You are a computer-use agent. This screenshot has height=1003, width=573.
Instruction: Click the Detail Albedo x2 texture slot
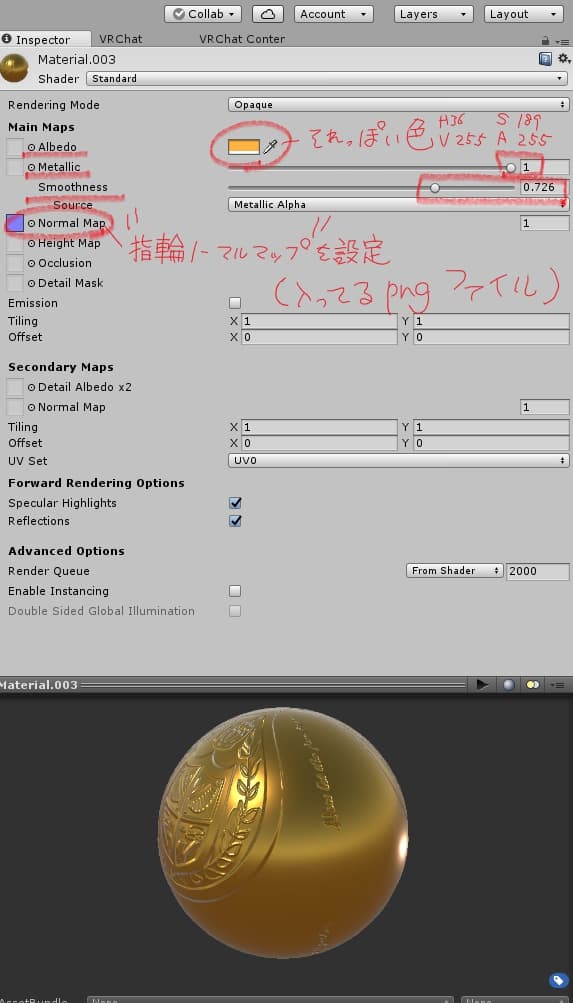[15, 387]
